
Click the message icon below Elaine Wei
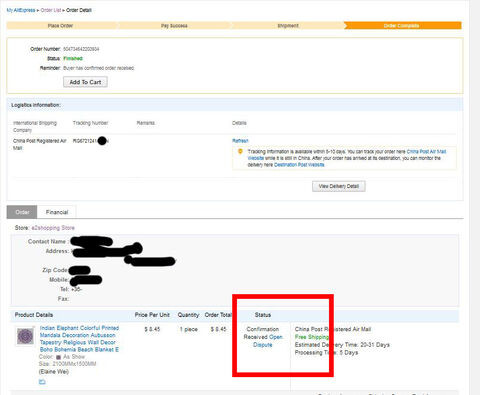(x=42, y=381)
